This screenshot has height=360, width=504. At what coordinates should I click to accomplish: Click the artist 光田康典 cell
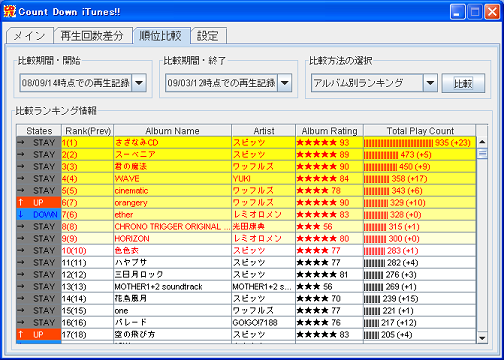click(264, 227)
